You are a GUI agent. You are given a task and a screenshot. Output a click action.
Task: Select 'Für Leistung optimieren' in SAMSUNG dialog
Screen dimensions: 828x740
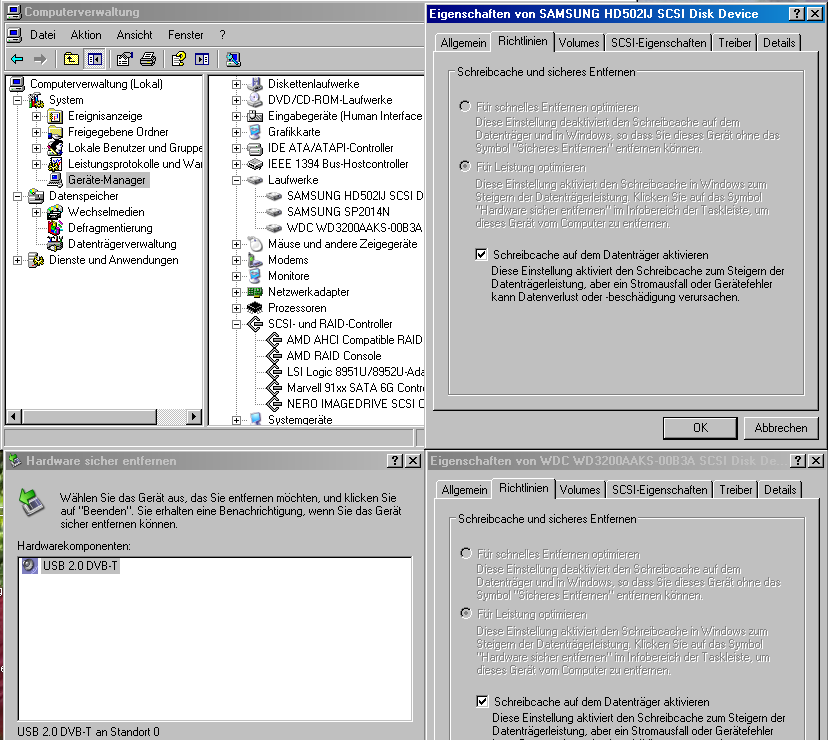465,167
